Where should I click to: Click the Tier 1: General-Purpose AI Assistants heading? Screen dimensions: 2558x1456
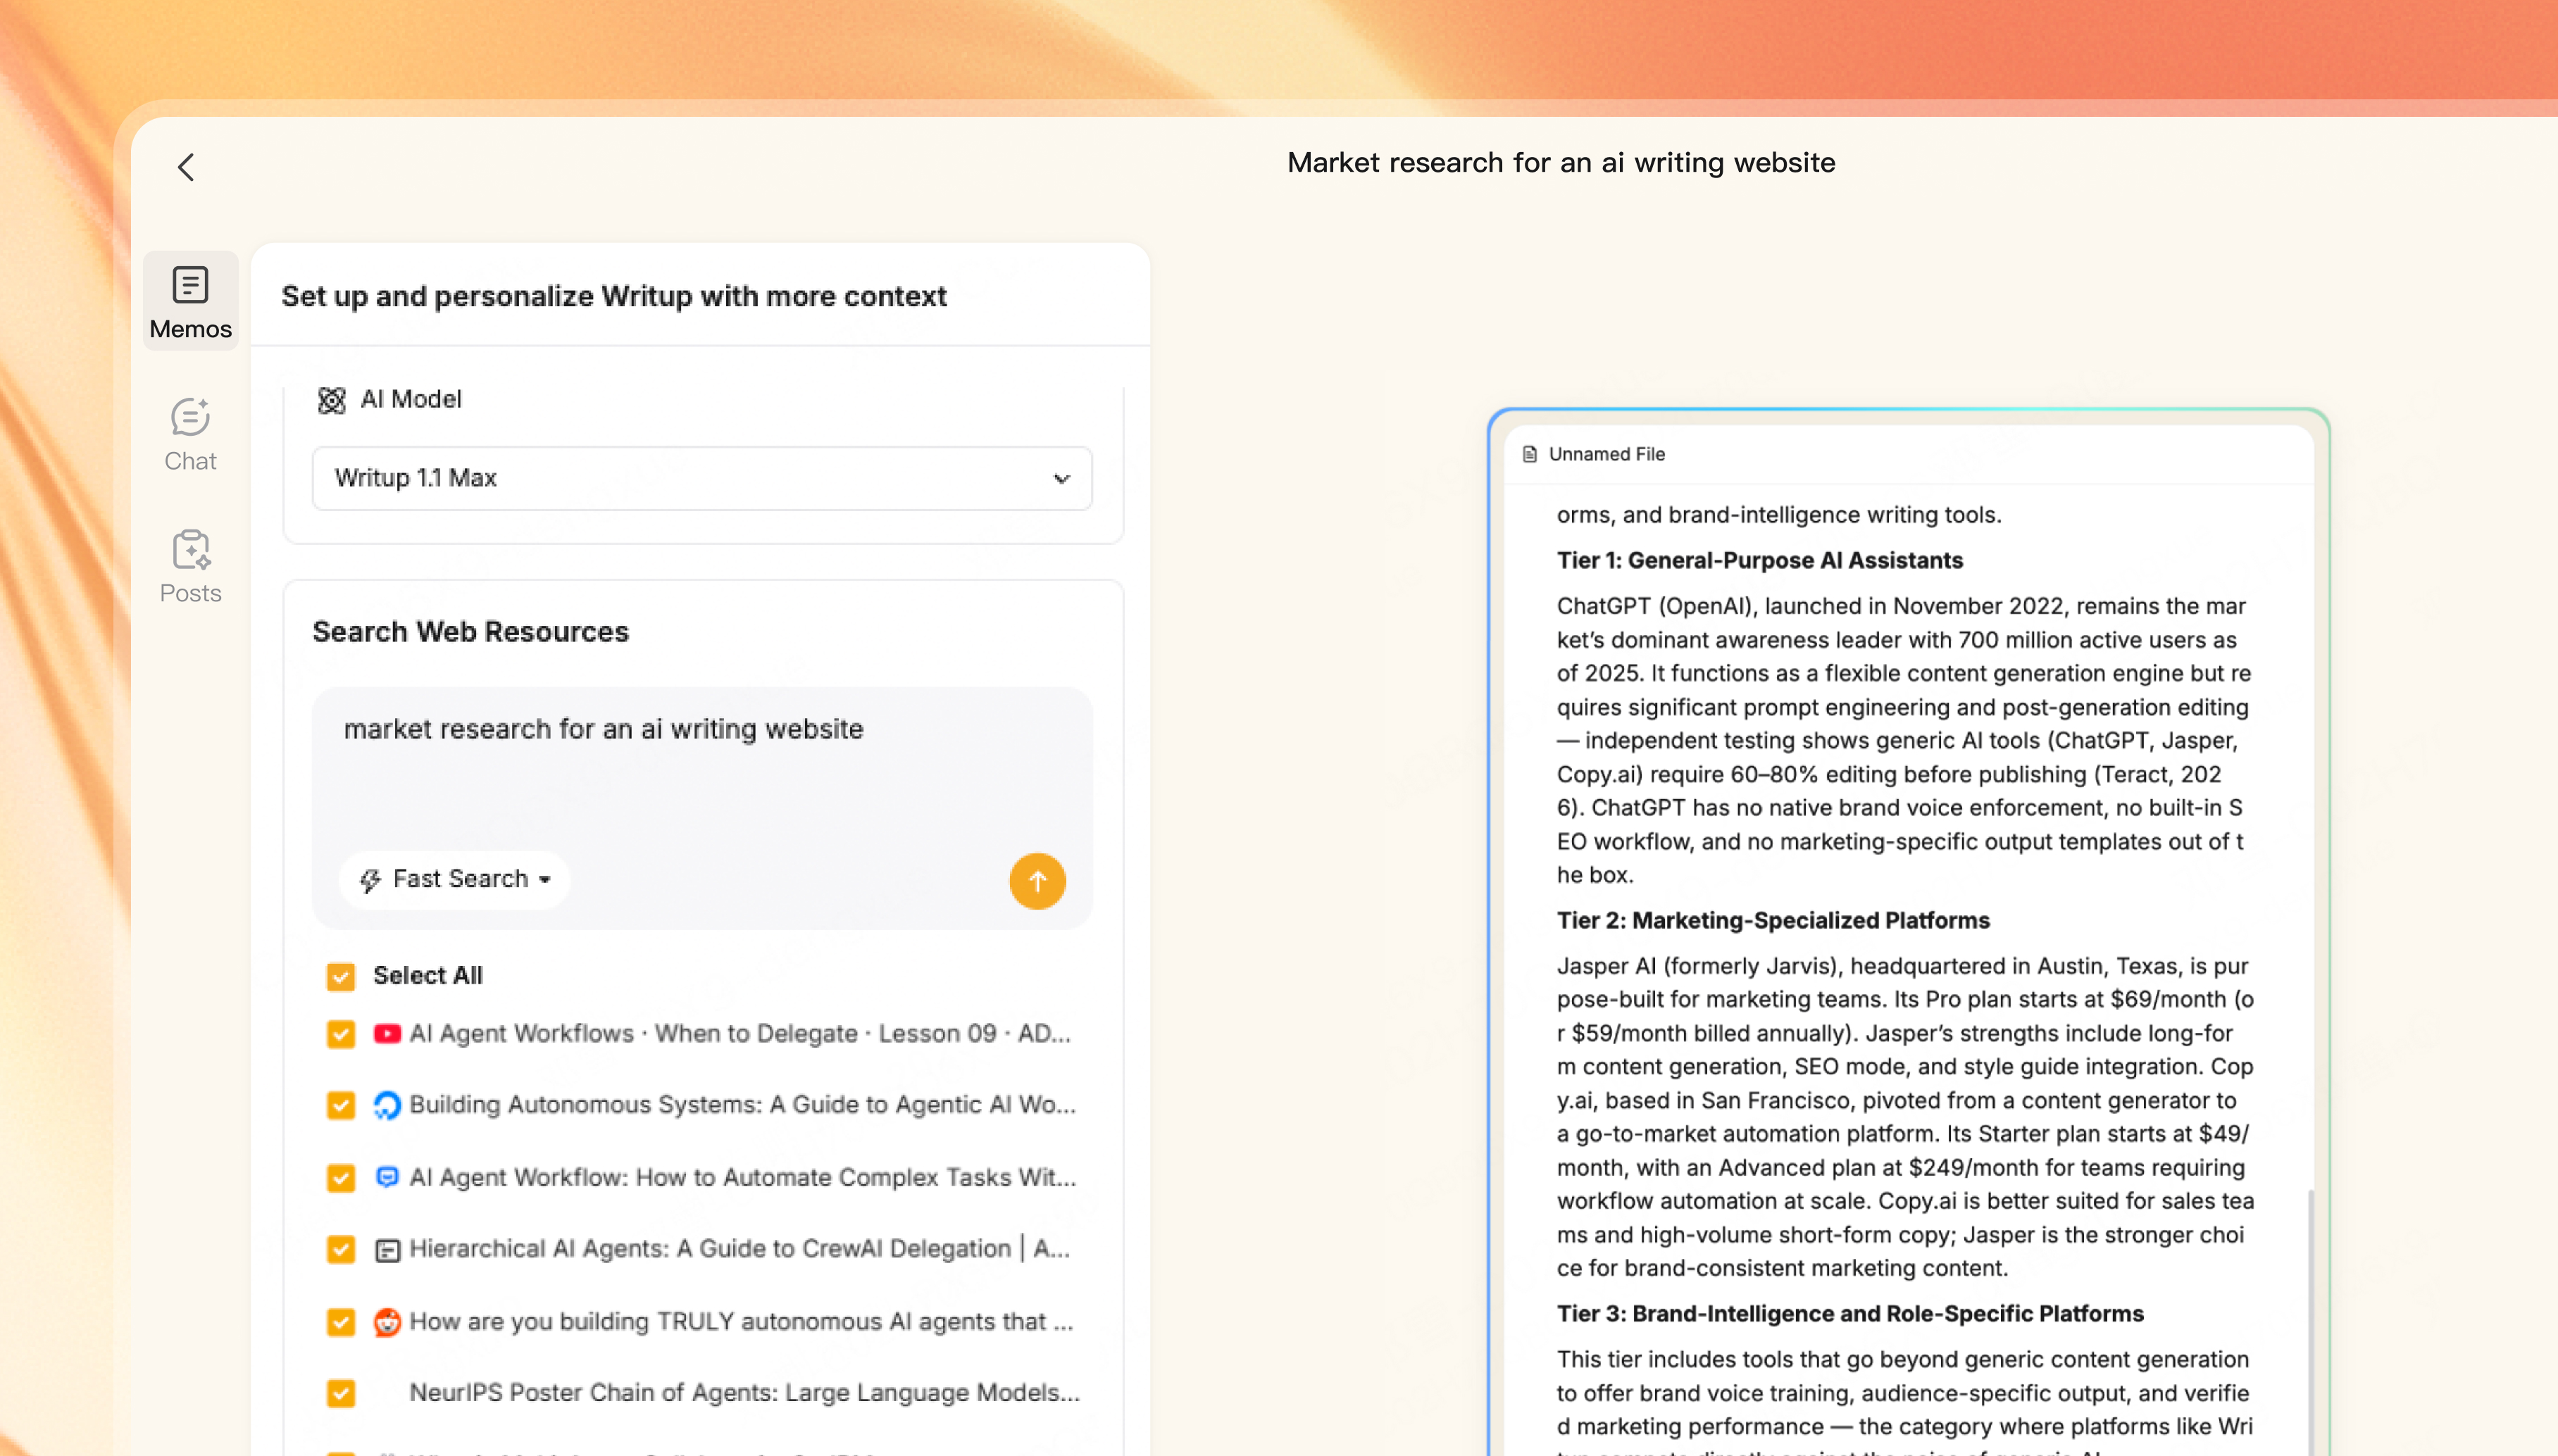(x=1759, y=560)
